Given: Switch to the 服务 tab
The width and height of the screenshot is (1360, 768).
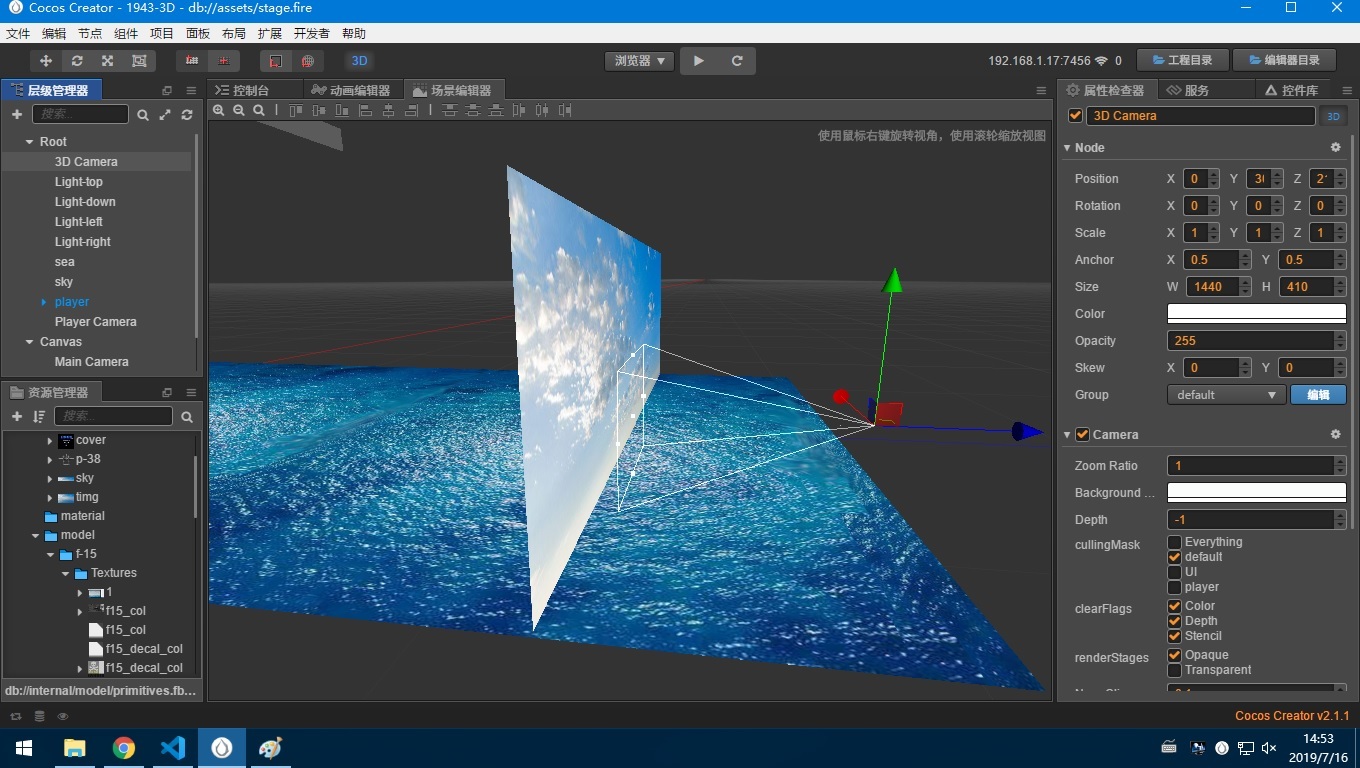Looking at the screenshot, I should coord(1188,90).
